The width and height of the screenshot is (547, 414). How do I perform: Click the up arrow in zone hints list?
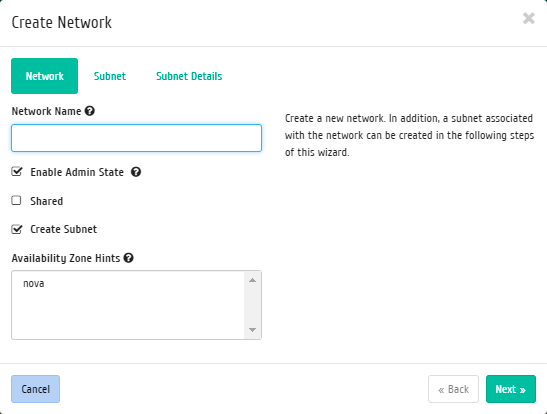pyautogui.click(x=253, y=280)
